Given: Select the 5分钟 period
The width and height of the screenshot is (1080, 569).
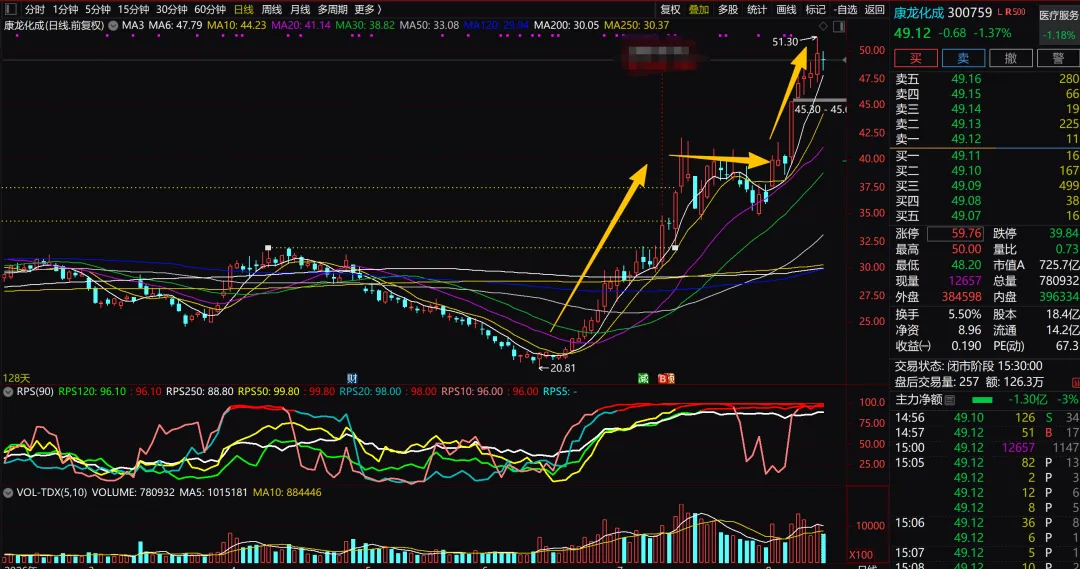Looking at the screenshot, I should tap(98, 10).
